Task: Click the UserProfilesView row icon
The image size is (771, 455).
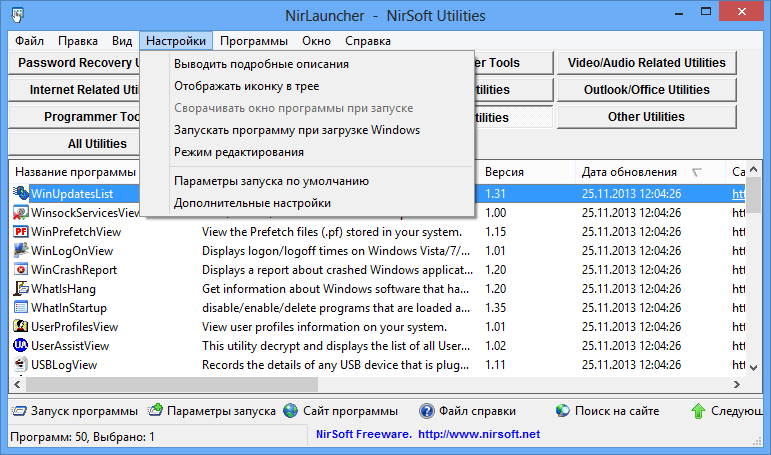Action: click(21, 327)
